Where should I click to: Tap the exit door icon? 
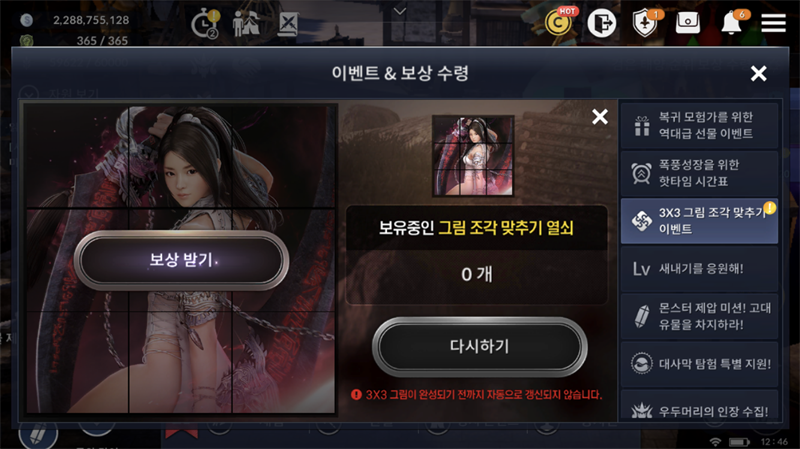click(602, 23)
